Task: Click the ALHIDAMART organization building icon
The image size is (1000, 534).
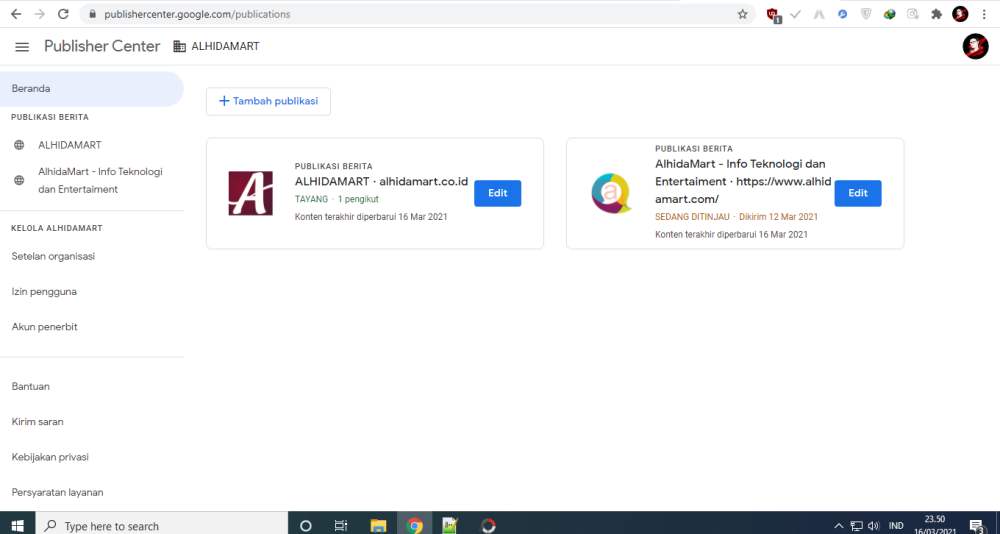Action: click(x=180, y=47)
